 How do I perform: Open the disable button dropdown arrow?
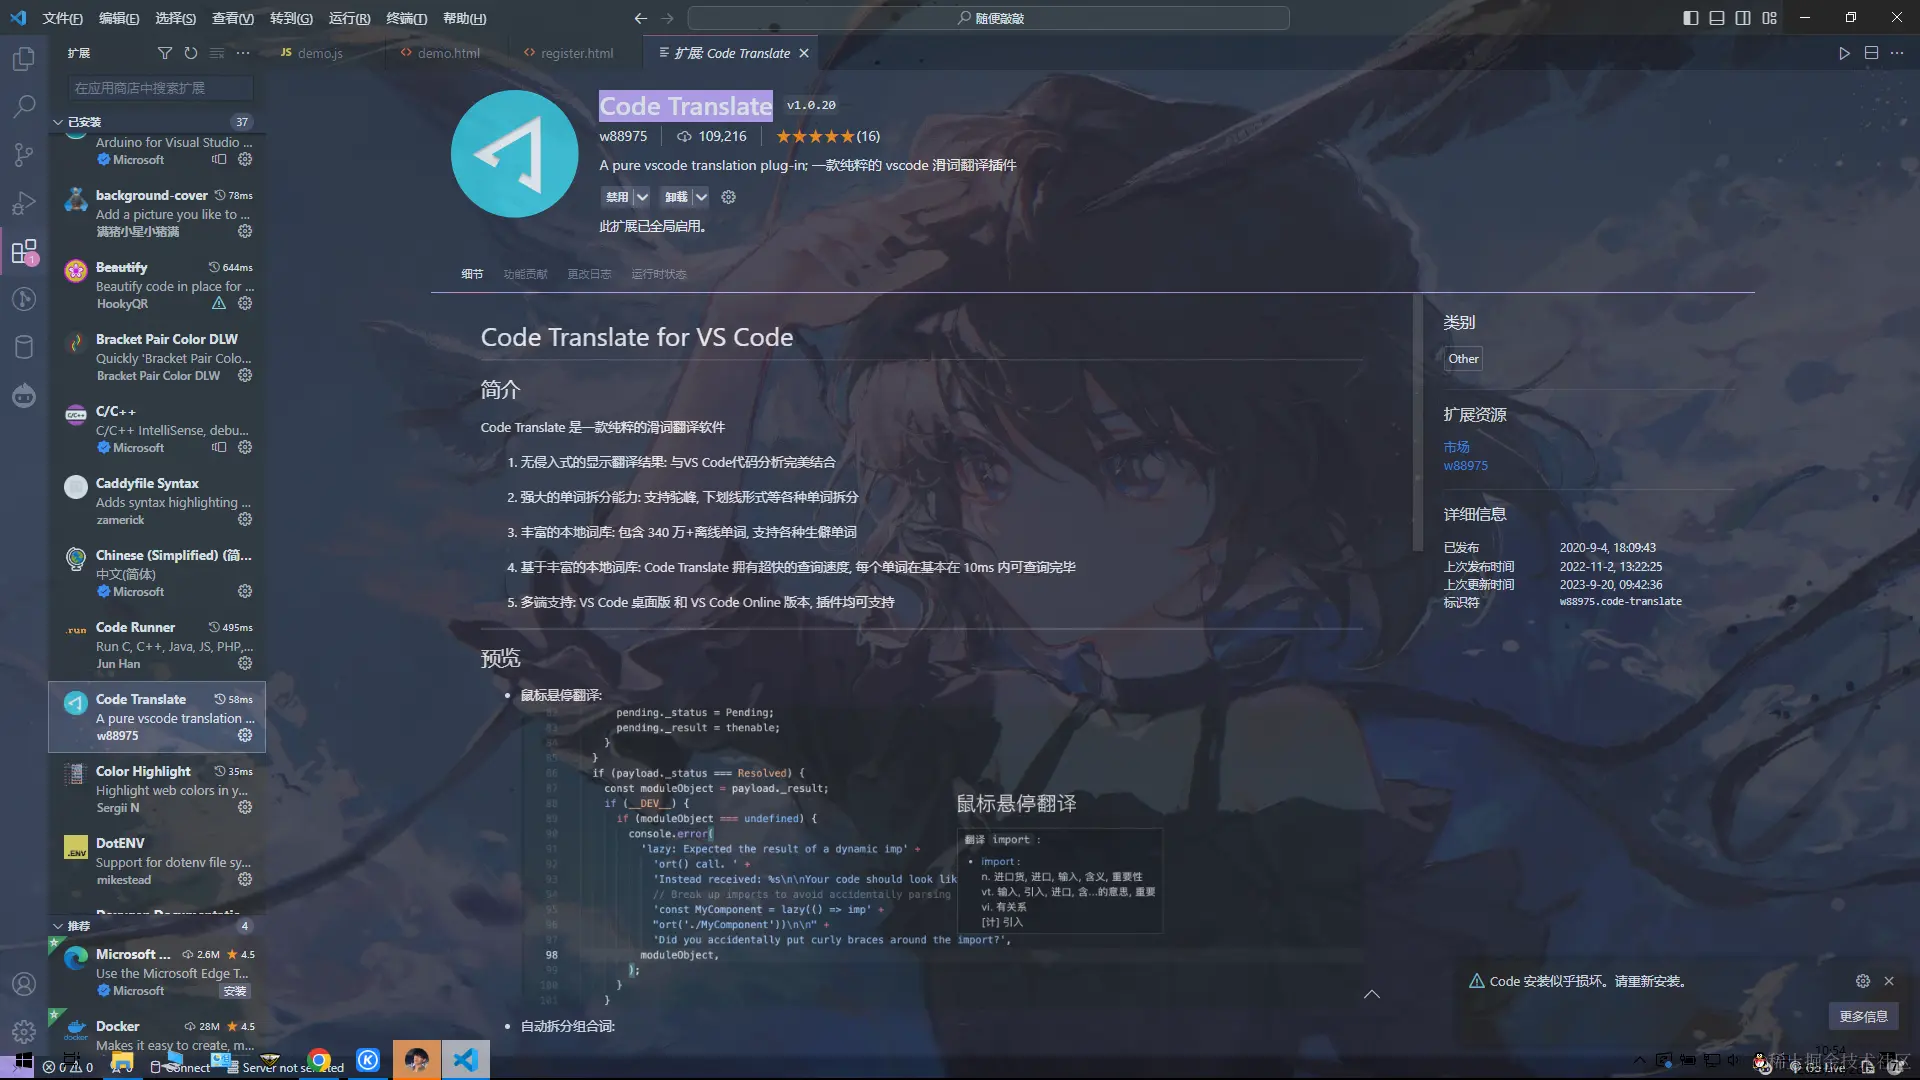pyautogui.click(x=642, y=197)
